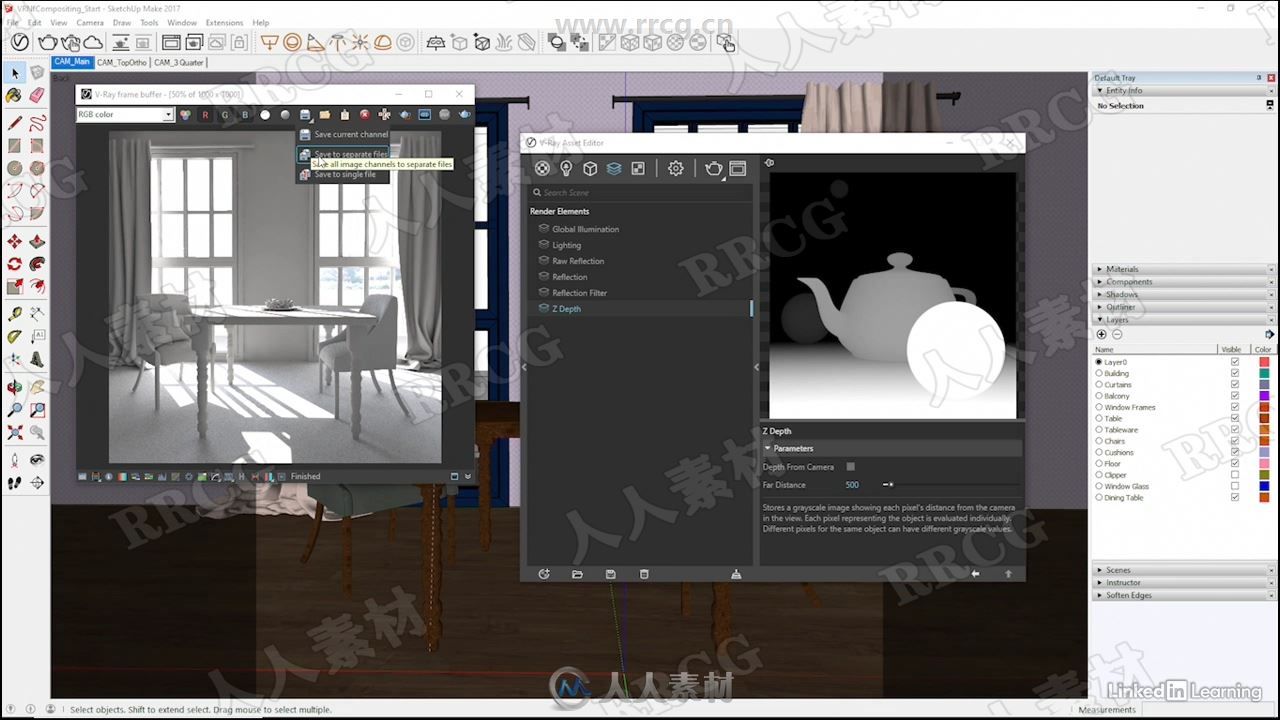Expand the Materials tray panel
Screen dimensions: 1280x720
(1183, 269)
